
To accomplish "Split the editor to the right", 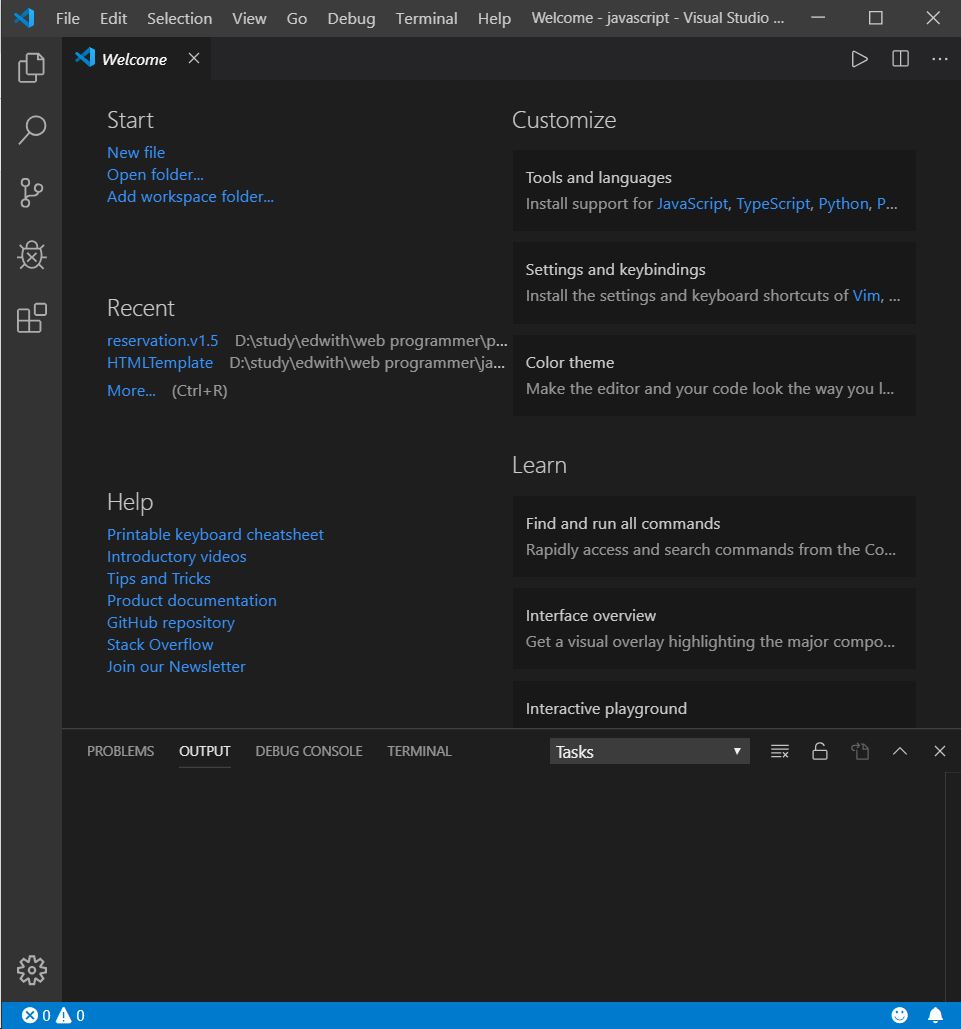I will coord(900,59).
